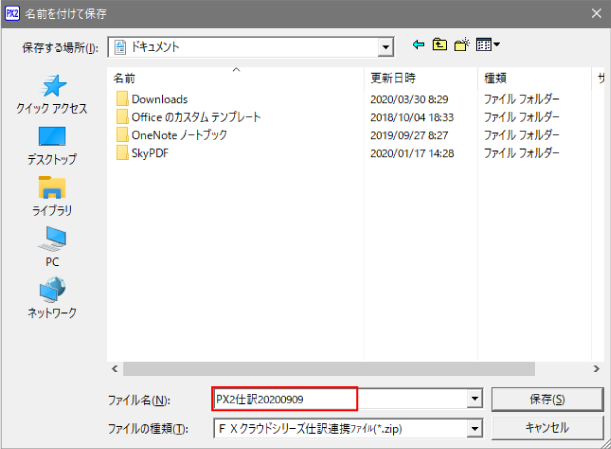Select Desktop in the places bar

[x=52, y=145]
